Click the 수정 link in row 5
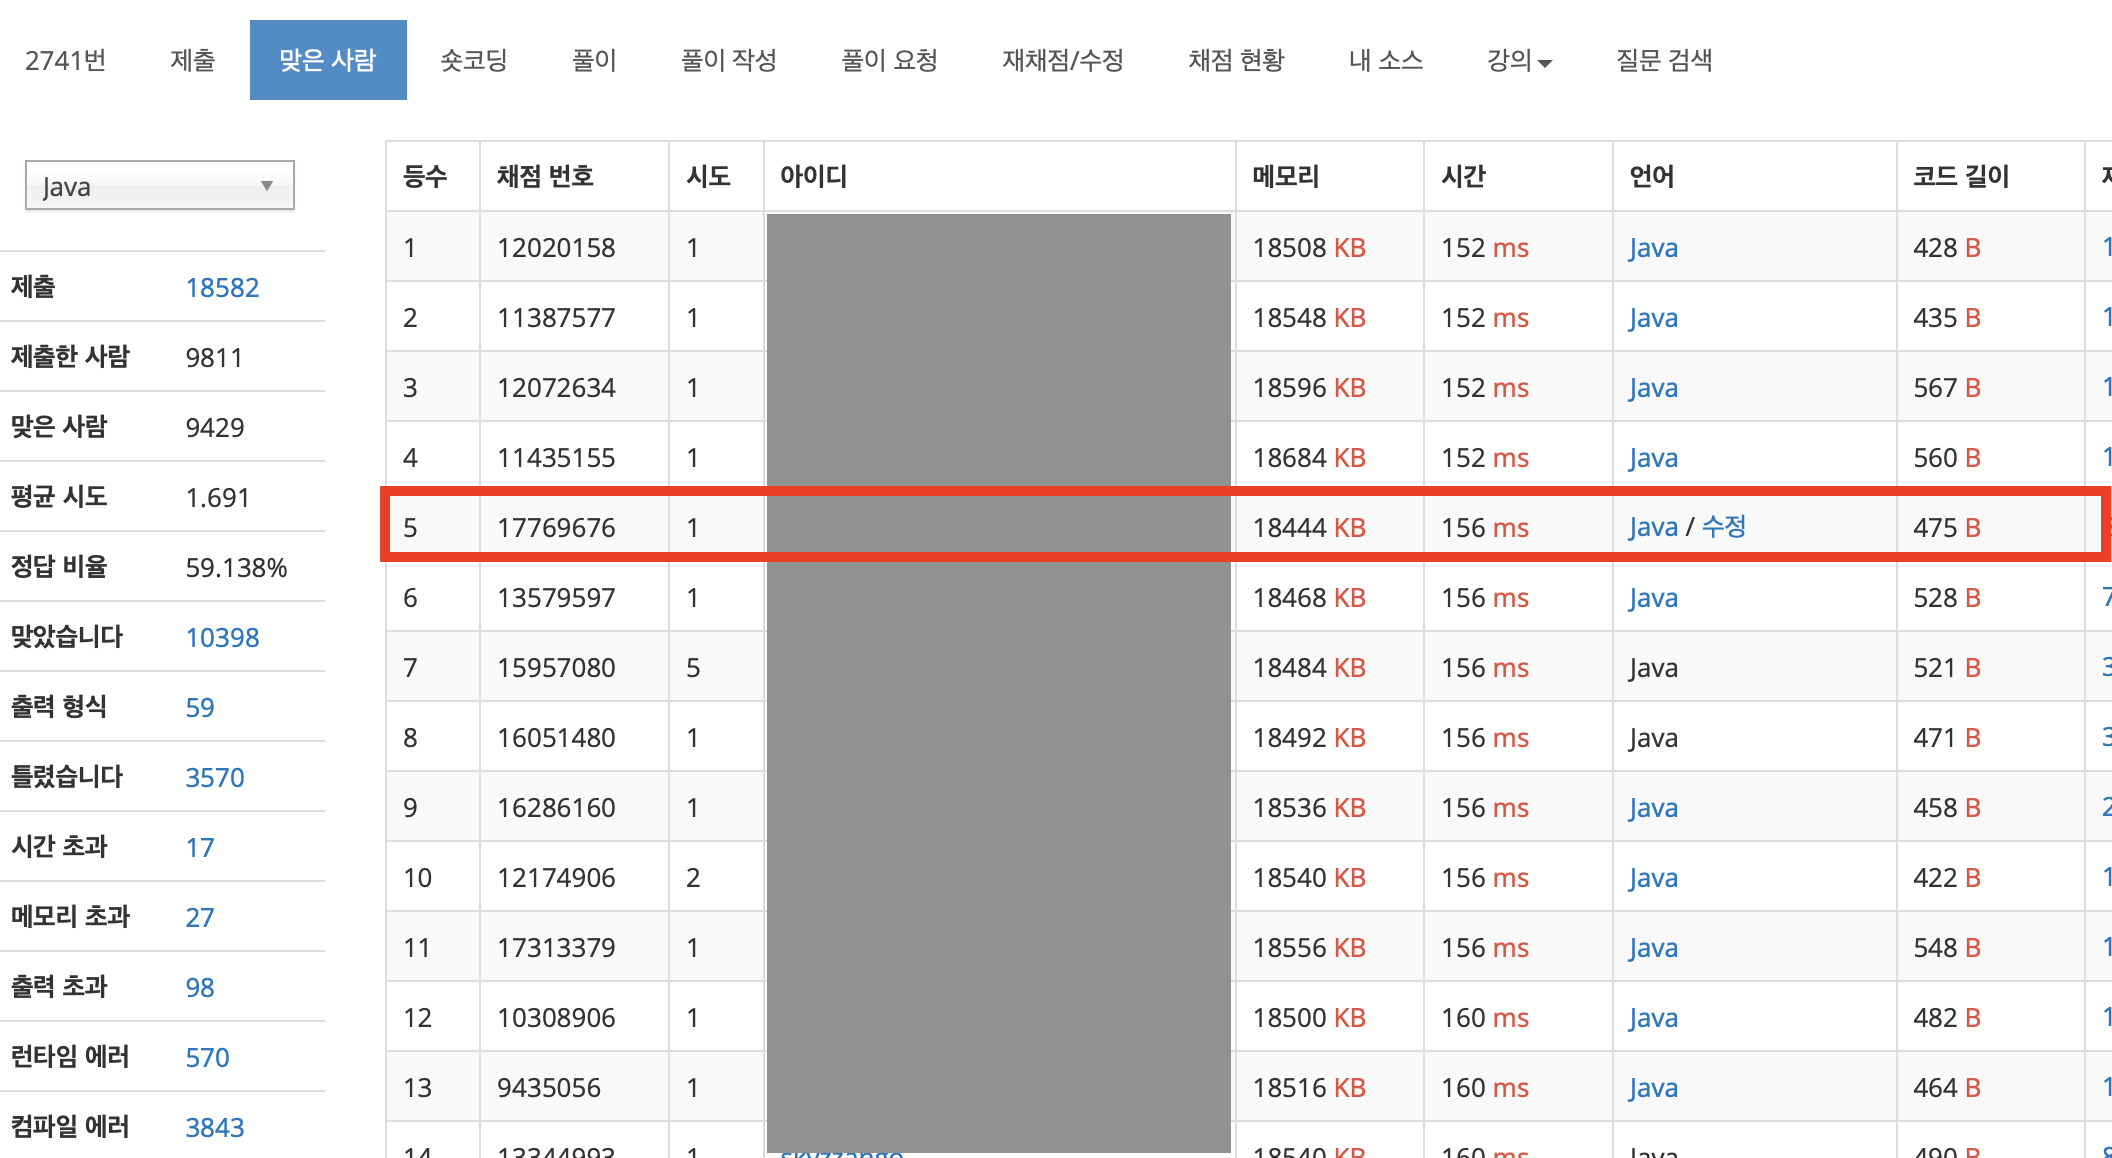The width and height of the screenshot is (2112, 1158). tap(1723, 527)
